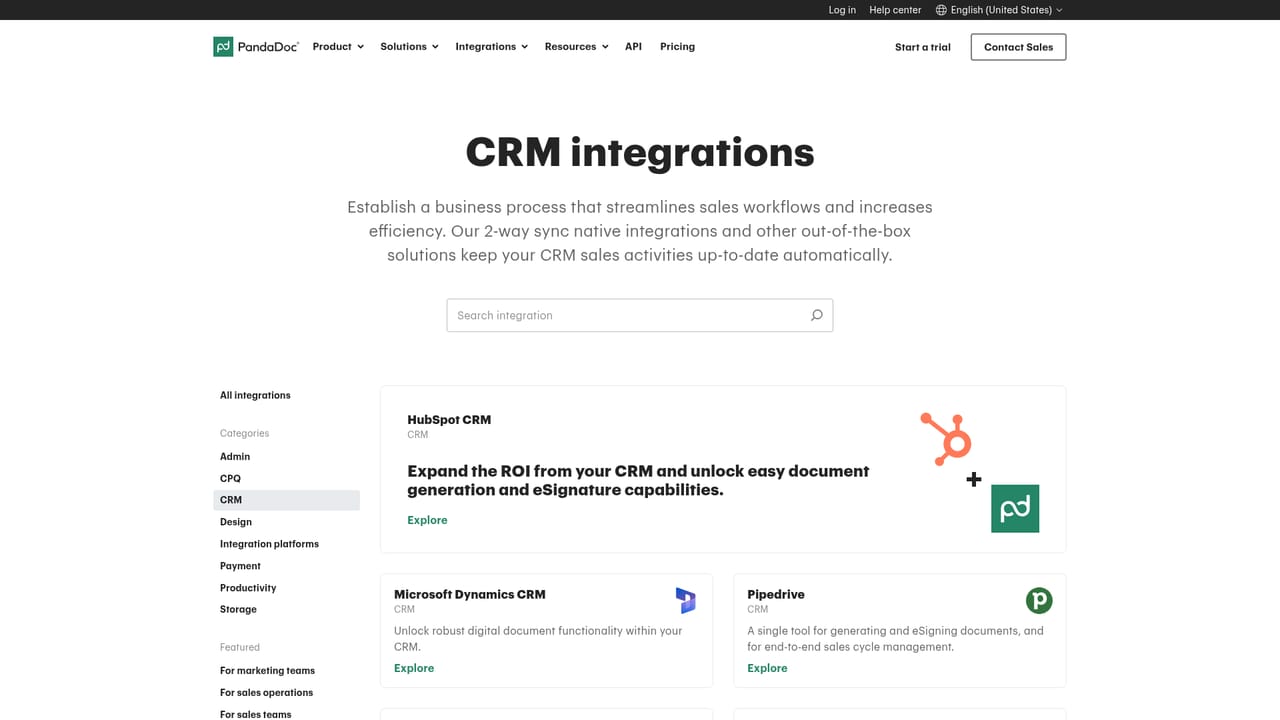Click the HubSpot sprocket logo
The image size is (1280, 720).
946,438
